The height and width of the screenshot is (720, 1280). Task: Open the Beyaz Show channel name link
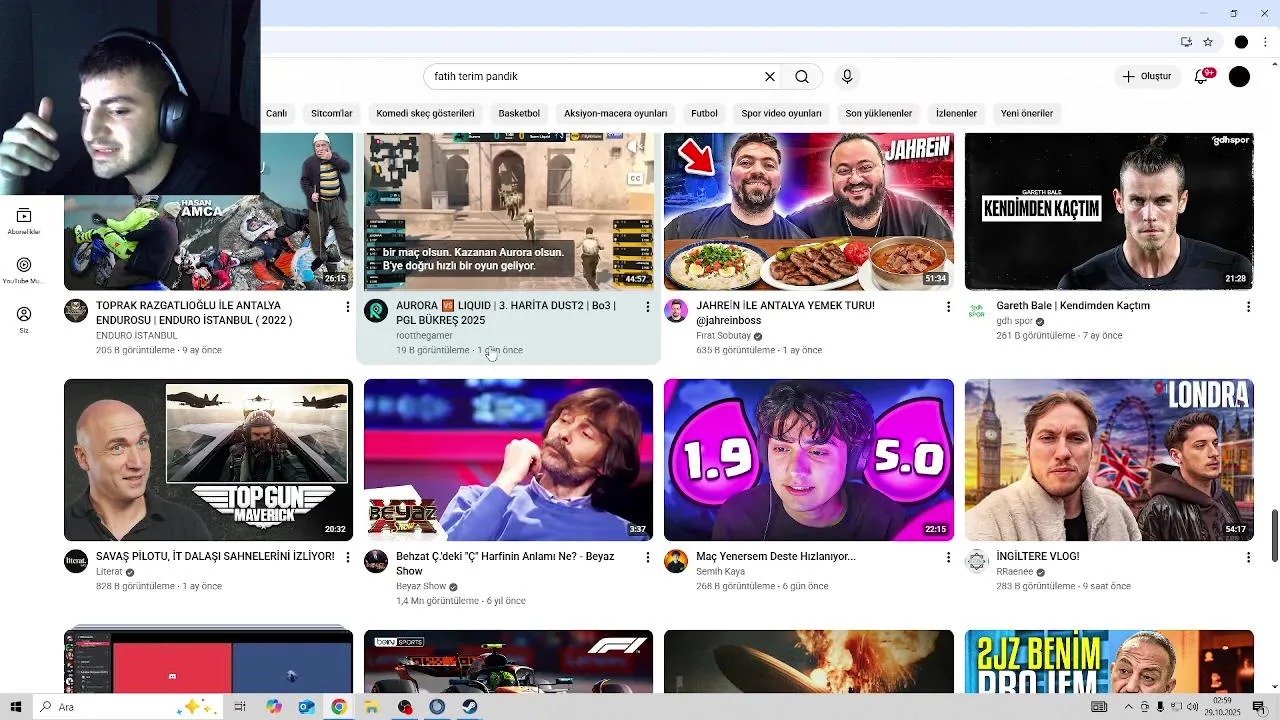pos(421,586)
